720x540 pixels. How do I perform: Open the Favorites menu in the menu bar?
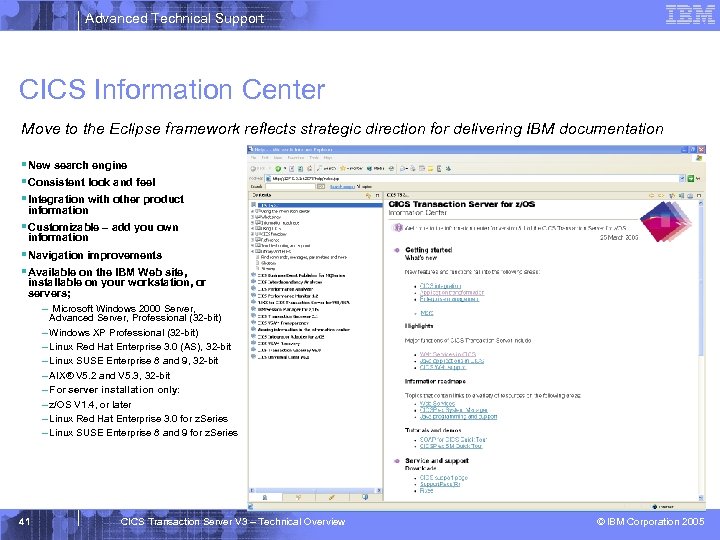click(296, 158)
